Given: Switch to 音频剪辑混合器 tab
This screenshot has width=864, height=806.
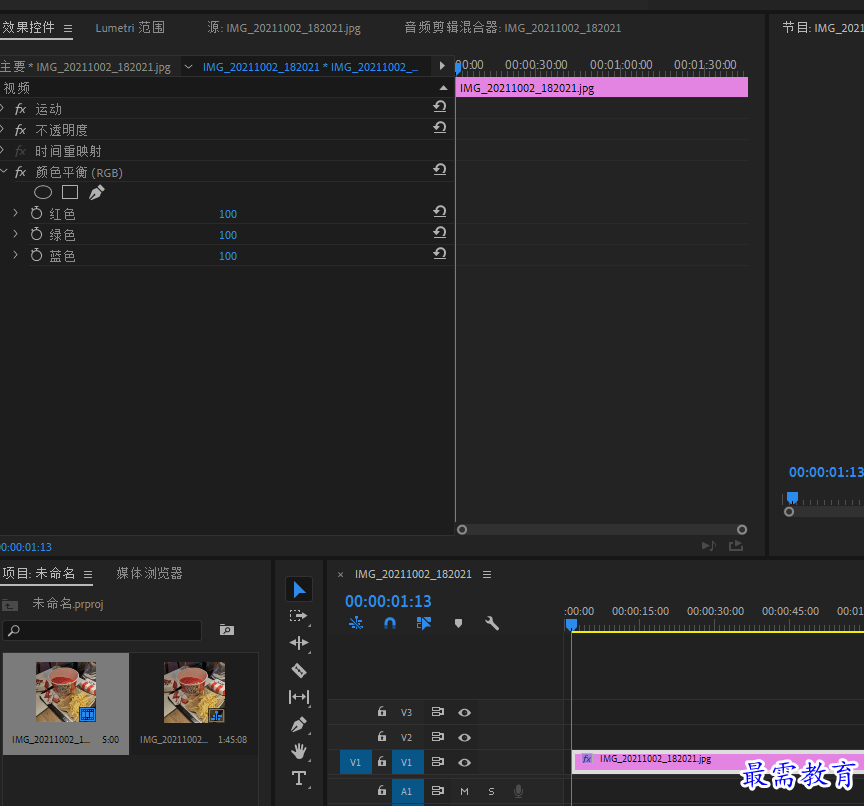Looking at the screenshot, I should (x=512, y=28).
